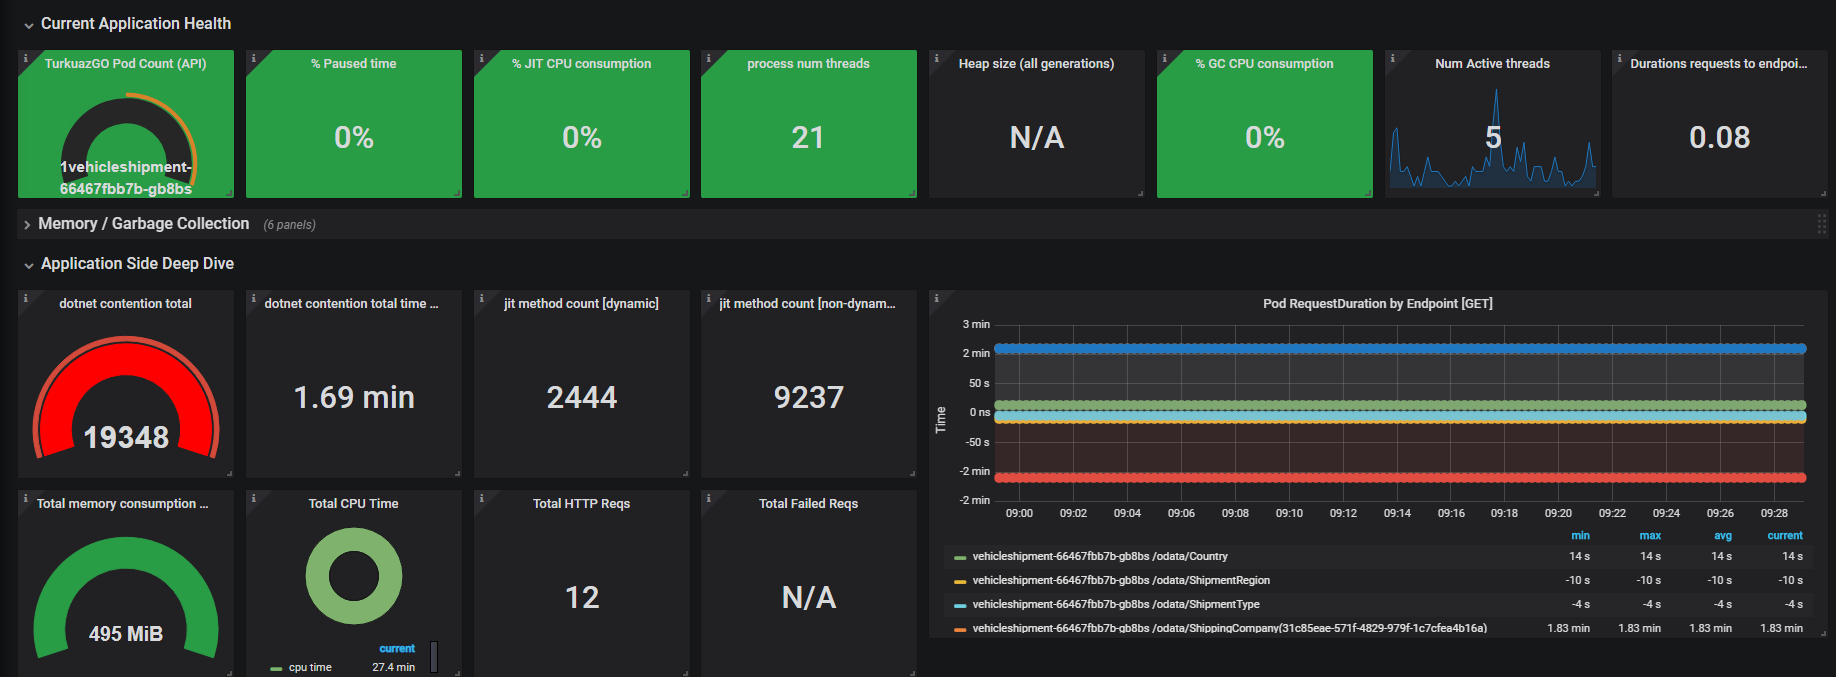The width and height of the screenshot is (1836, 677).
Task: Click the 19348 contention gauge value
Action: 126,437
